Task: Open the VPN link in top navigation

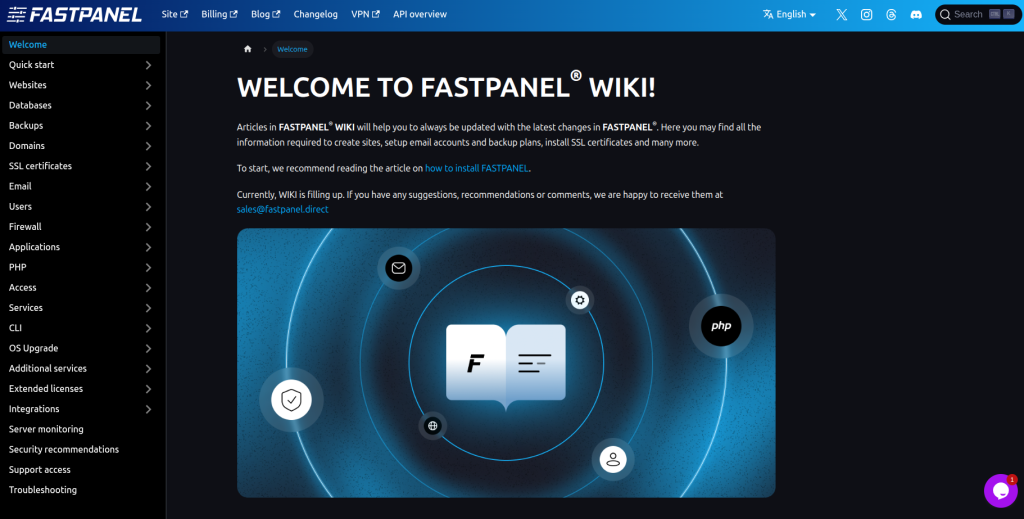Action: (x=365, y=14)
